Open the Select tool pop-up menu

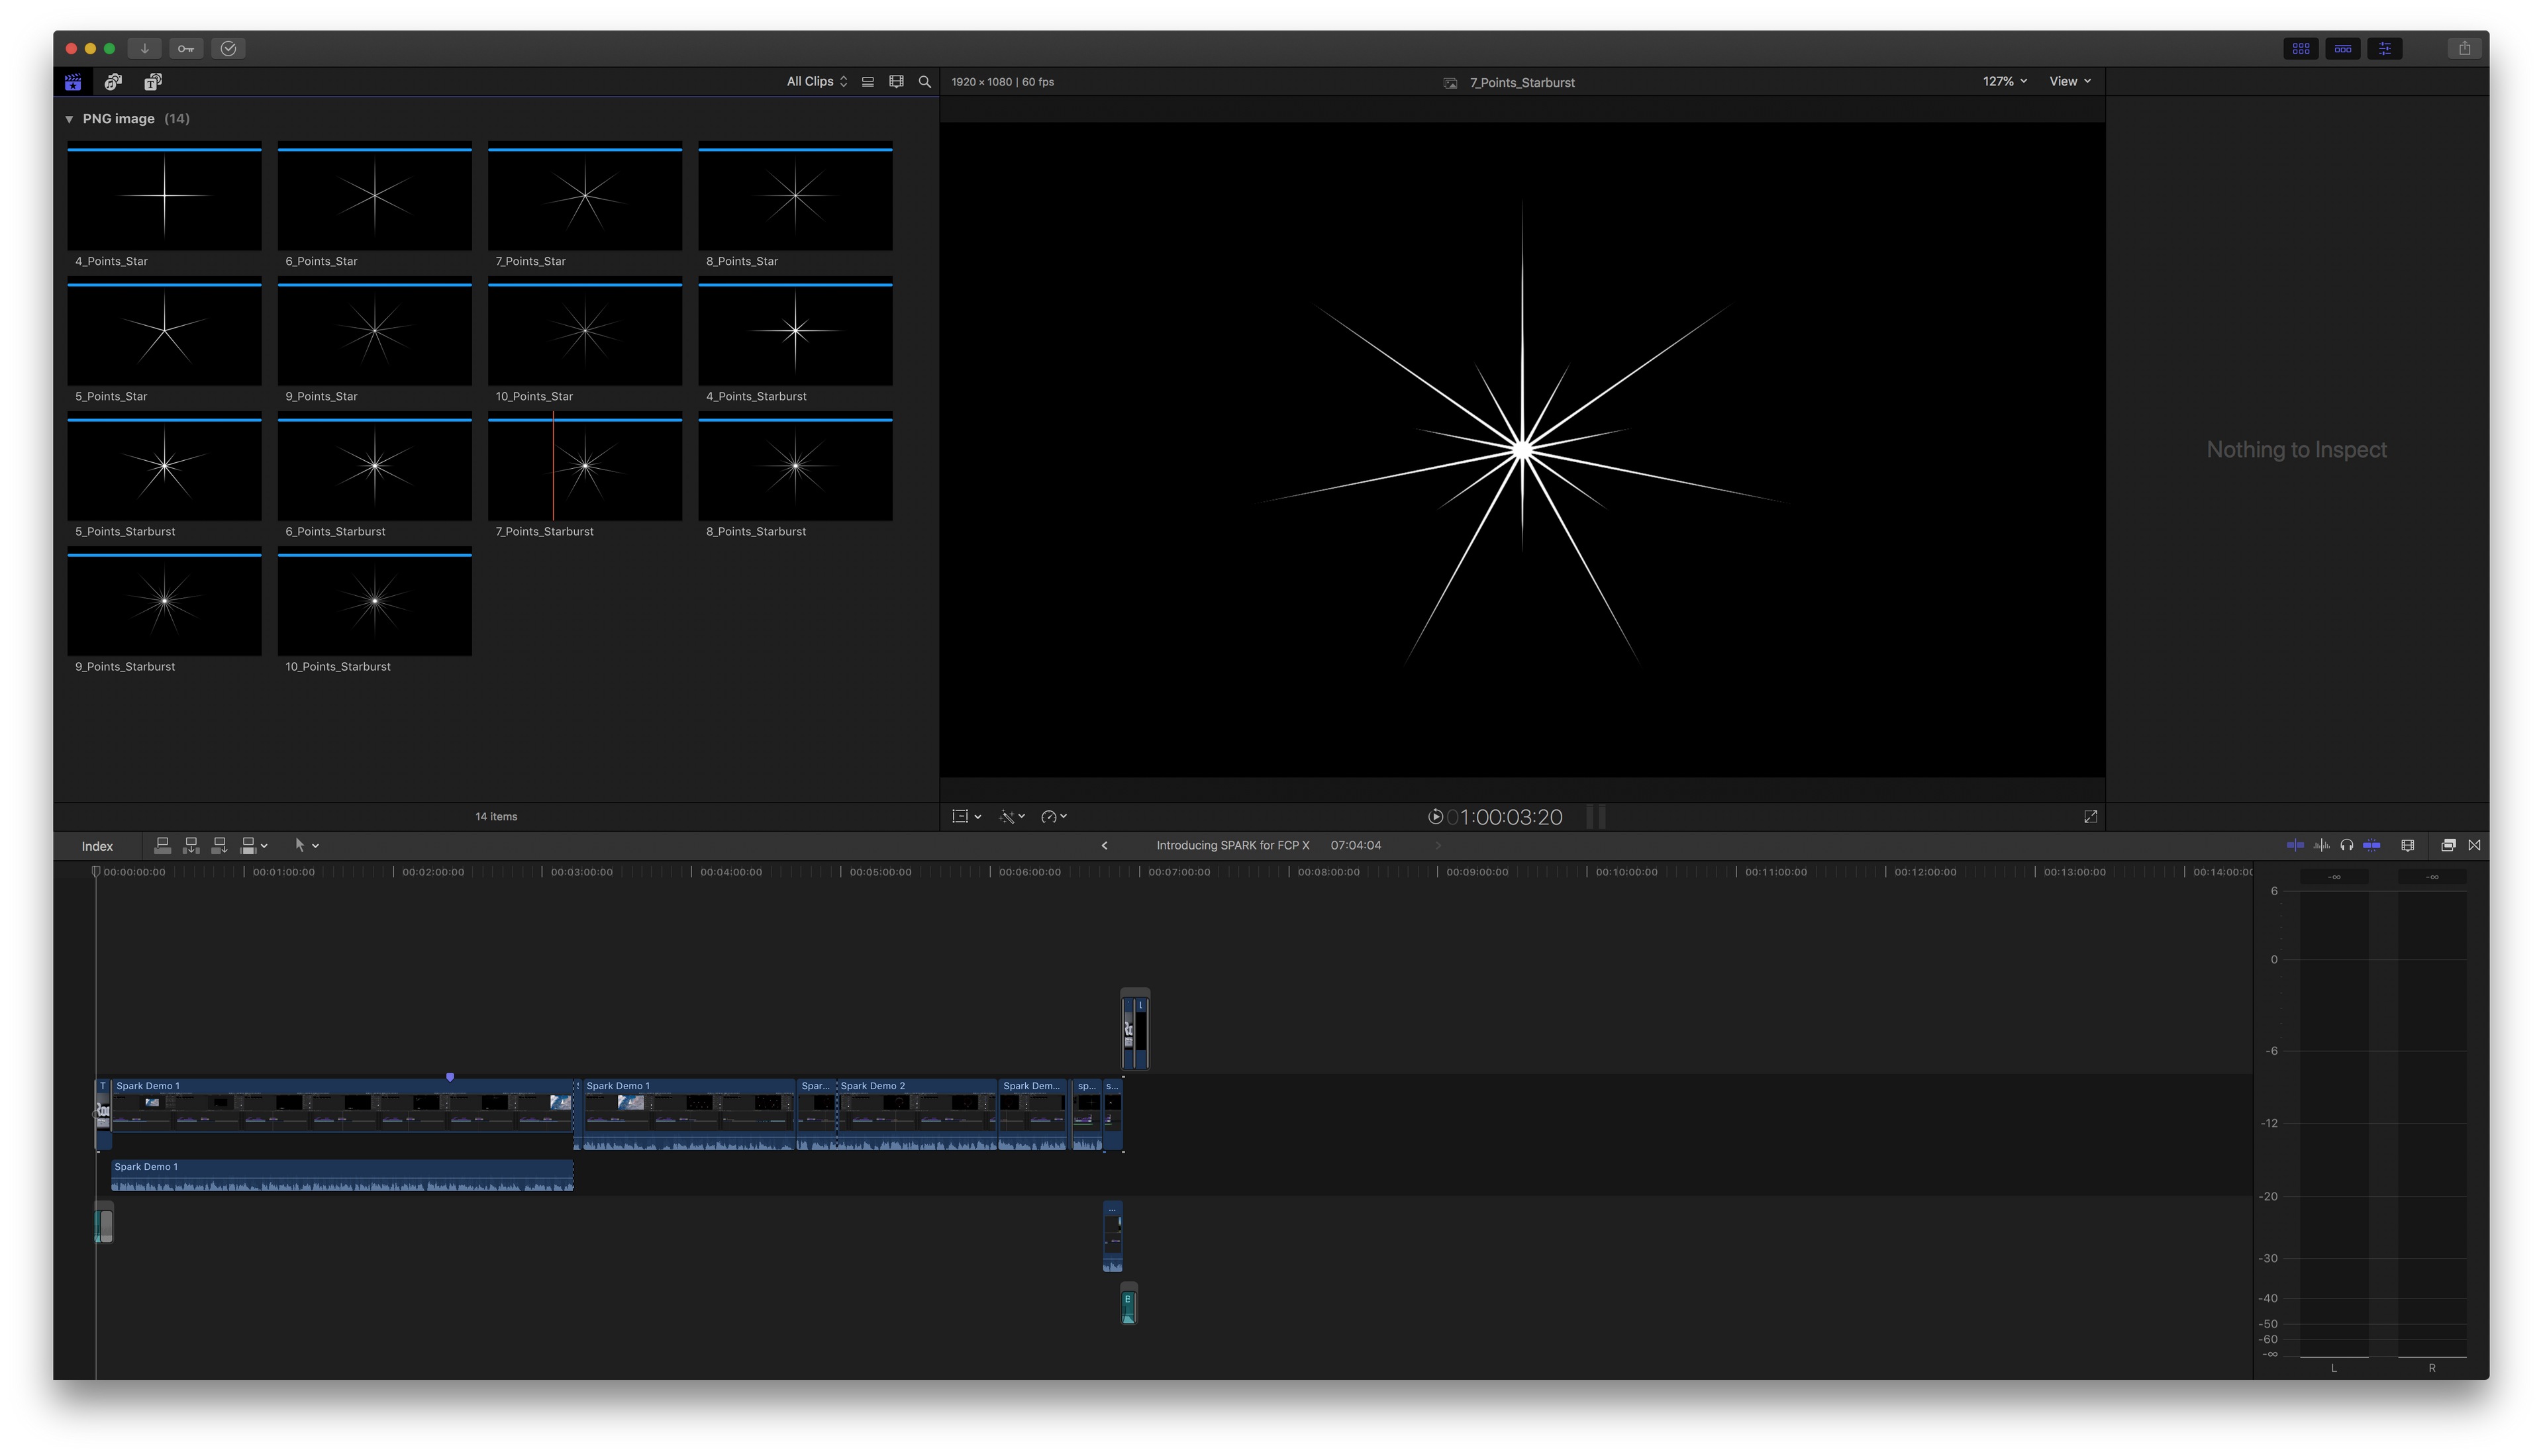click(x=305, y=846)
